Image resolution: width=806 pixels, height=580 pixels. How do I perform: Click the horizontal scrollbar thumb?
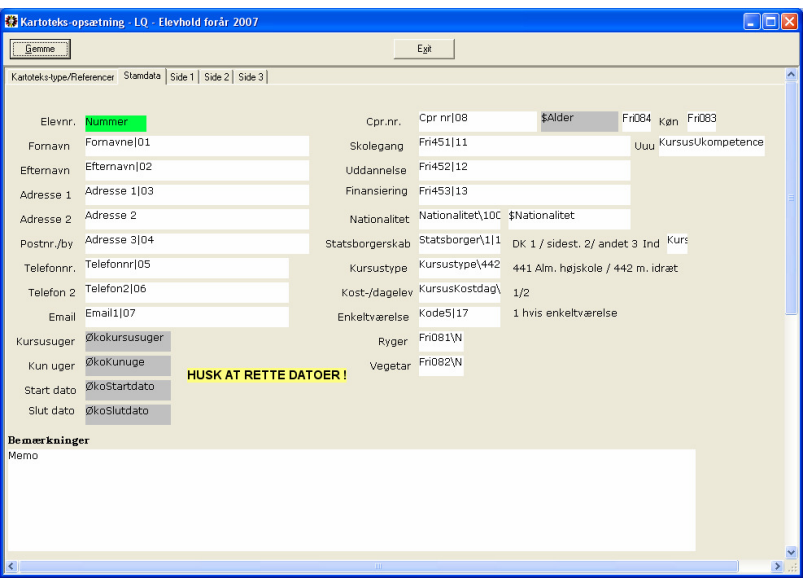pyautogui.click(x=379, y=566)
